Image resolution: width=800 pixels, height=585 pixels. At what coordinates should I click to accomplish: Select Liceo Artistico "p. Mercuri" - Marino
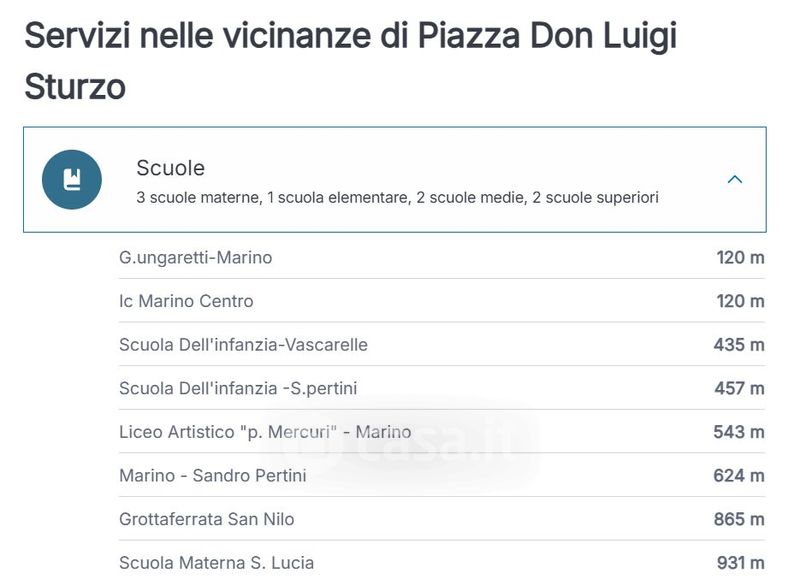point(265,432)
